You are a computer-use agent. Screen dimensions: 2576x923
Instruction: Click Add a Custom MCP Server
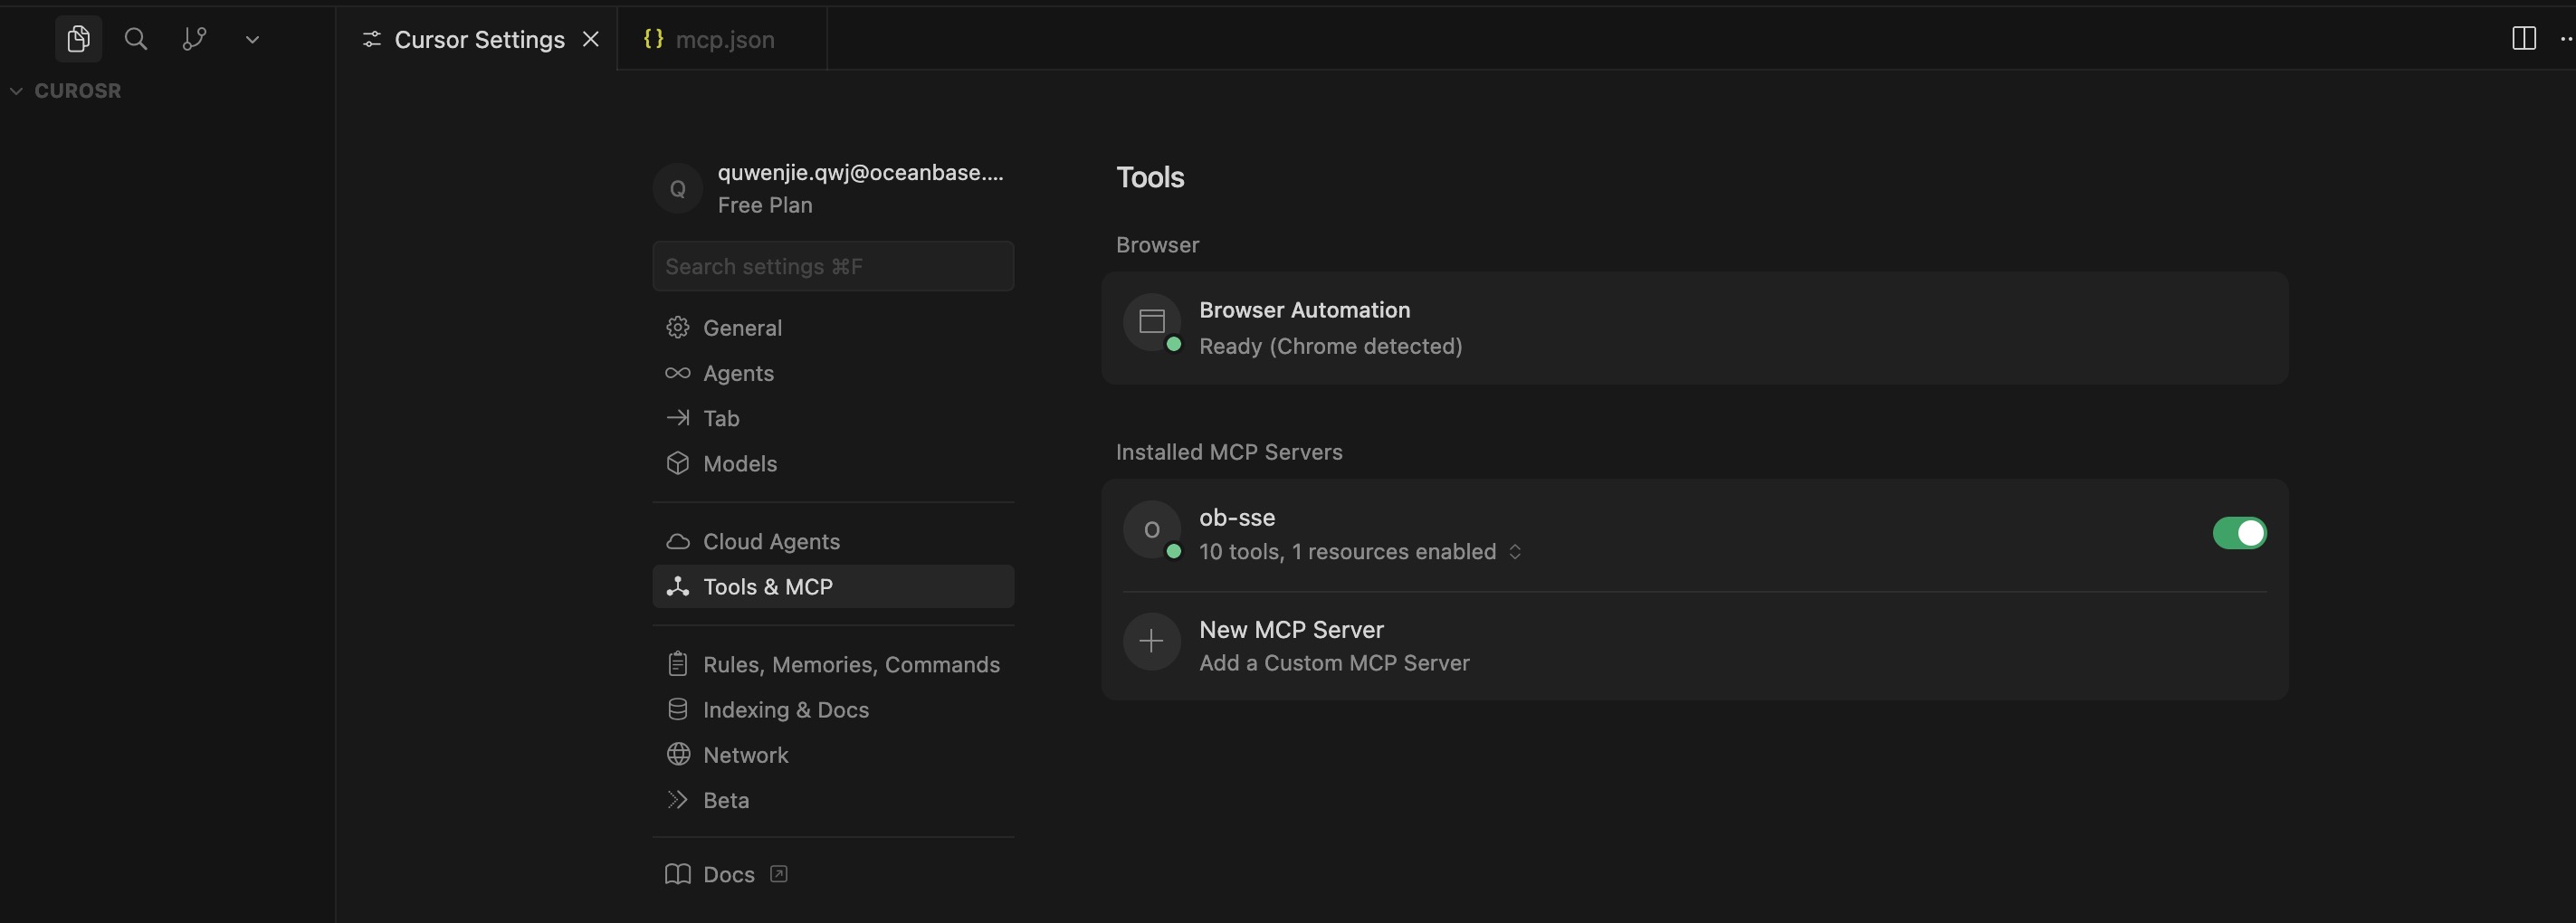click(x=1333, y=663)
